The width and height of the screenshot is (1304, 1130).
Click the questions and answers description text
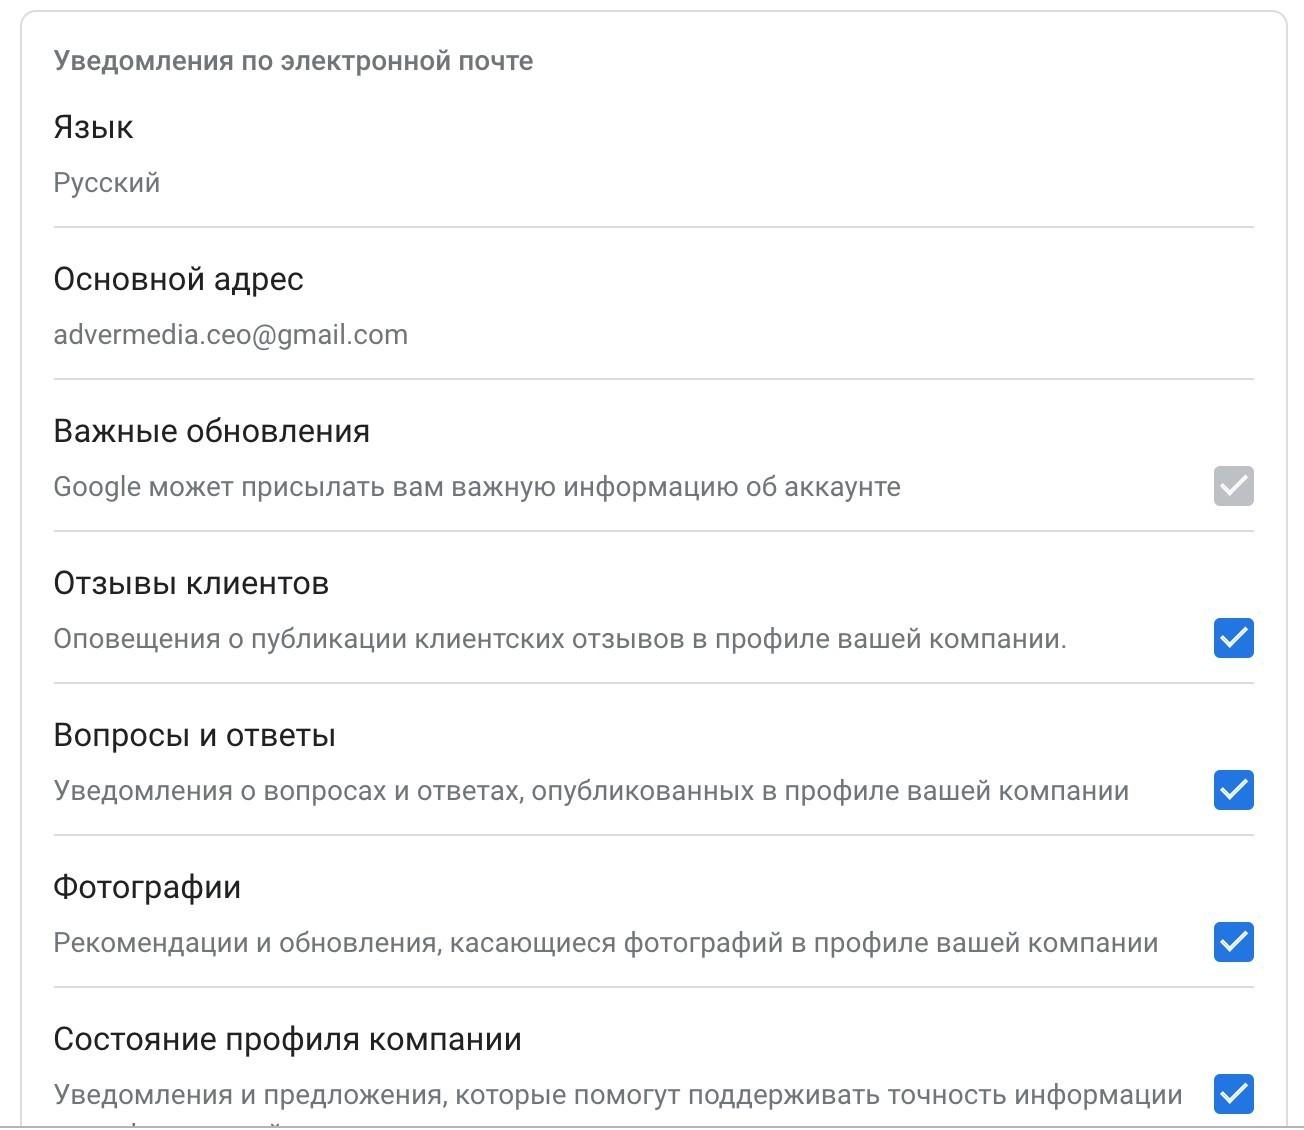(x=590, y=791)
